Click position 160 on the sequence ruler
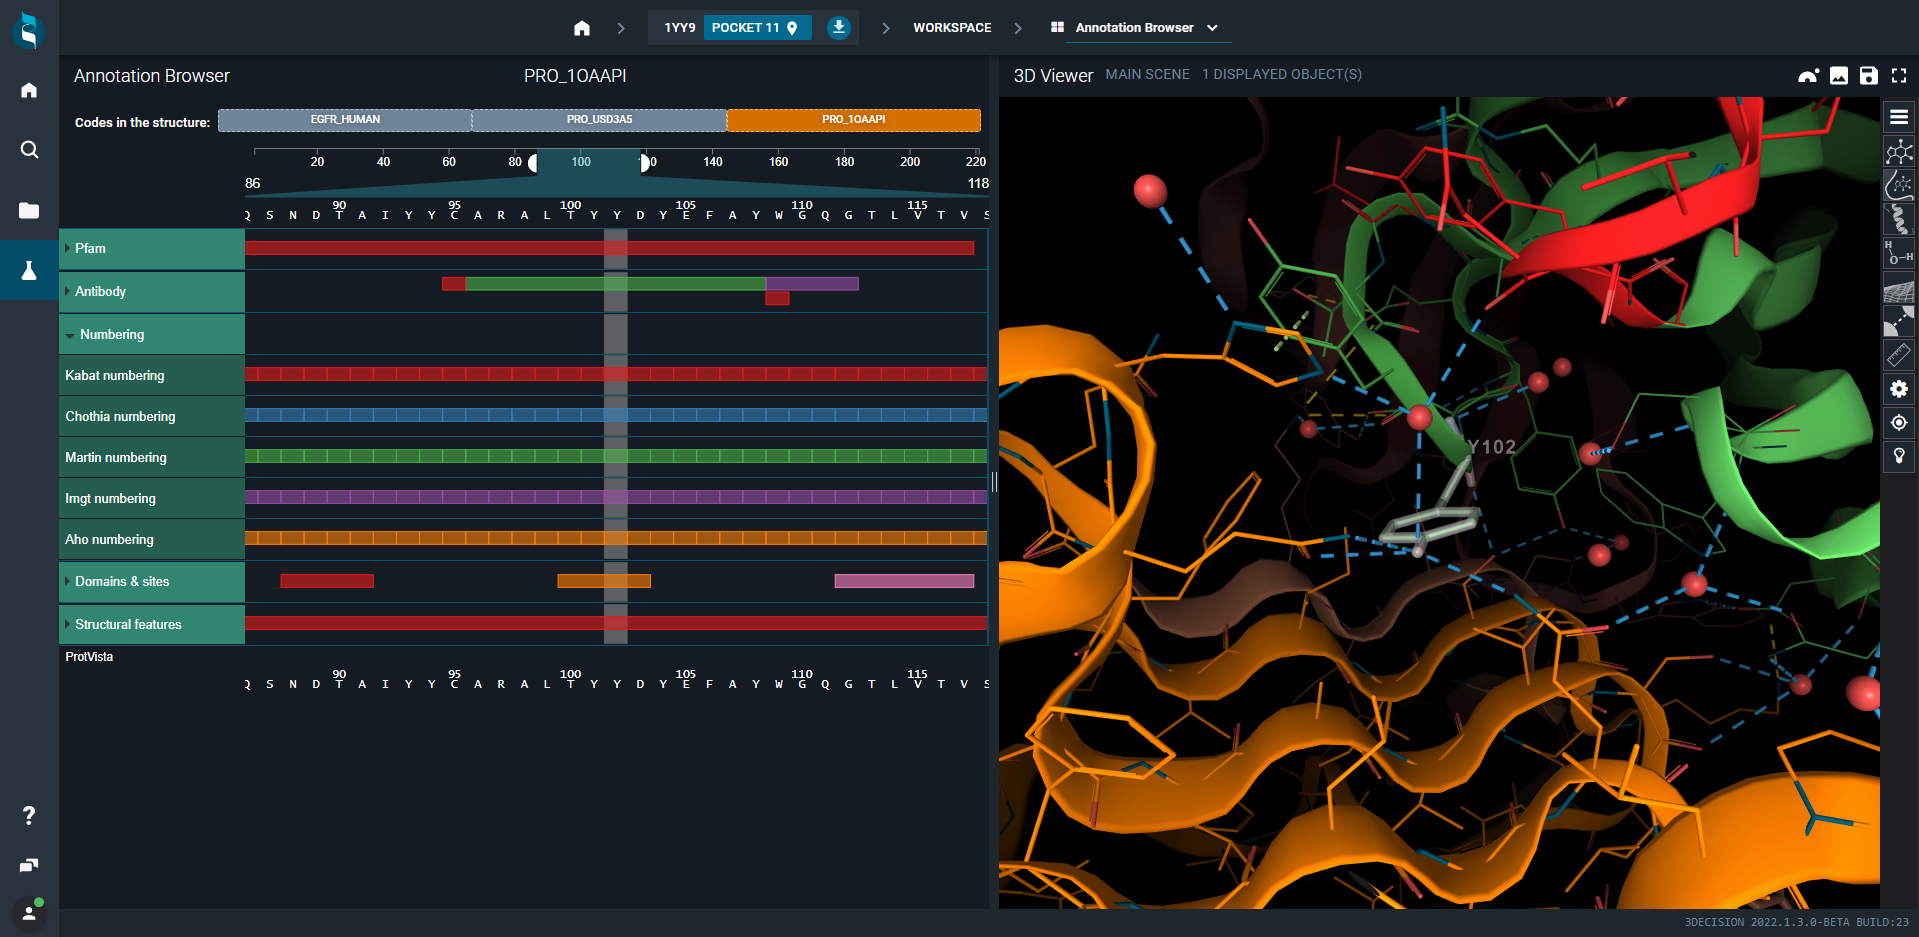The height and width of the screenshot is (937, 1919). tap(778, 161)
